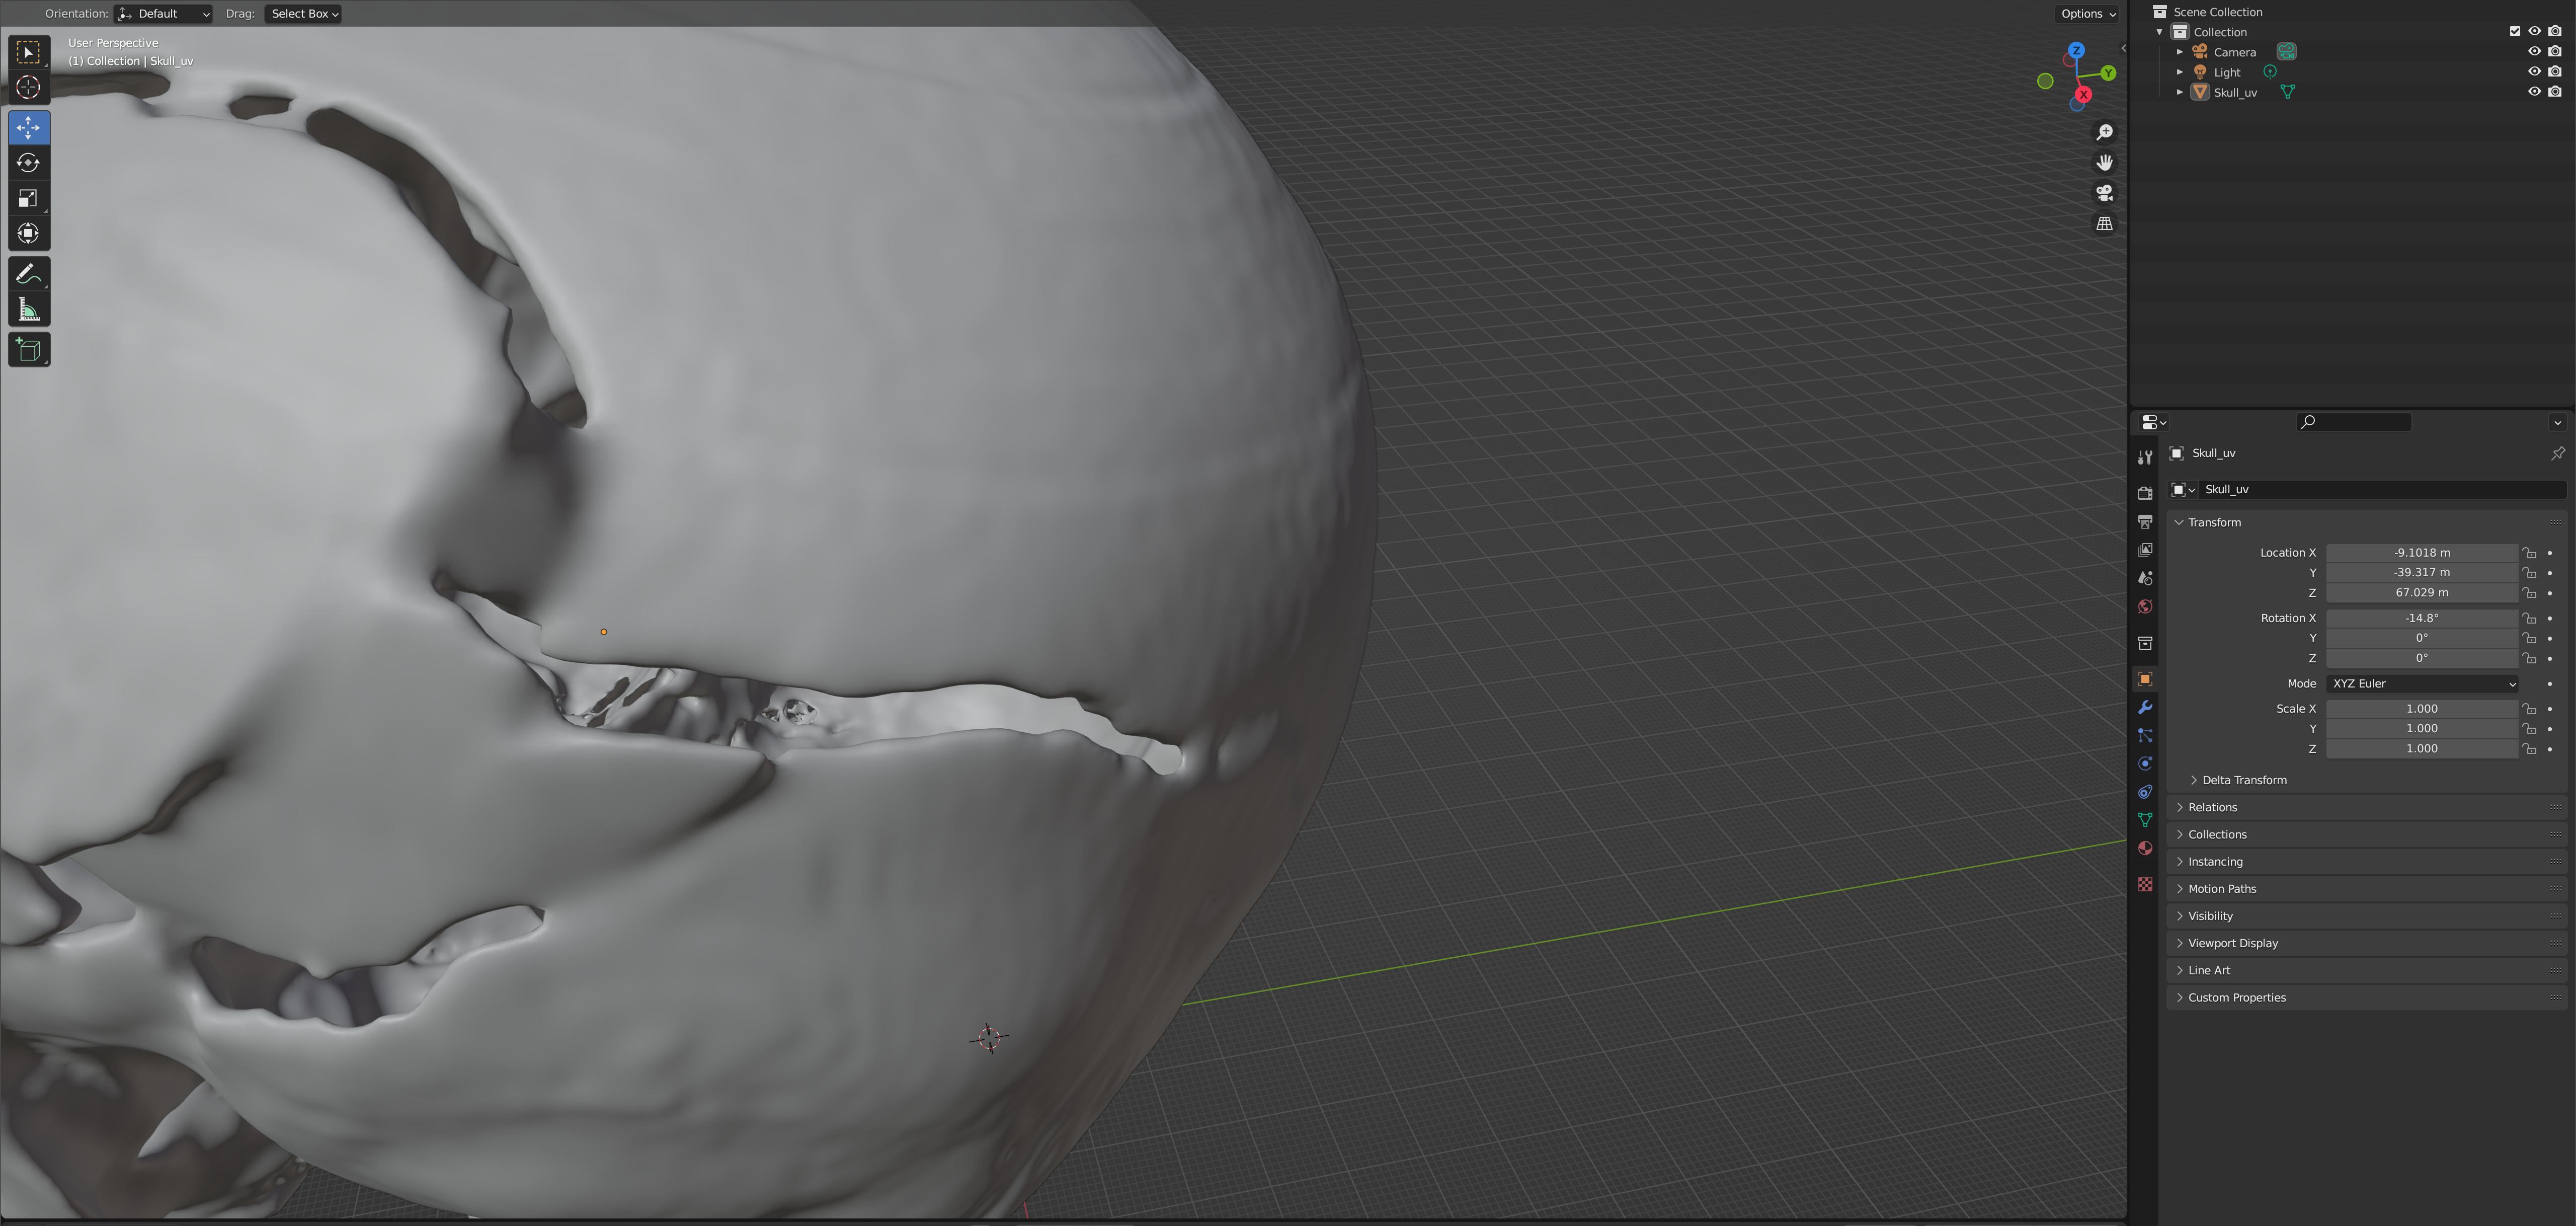This screenshot has width=2576, height=1226.
Task: Select the Add Cube tool
Action: [x=28, y=350]
